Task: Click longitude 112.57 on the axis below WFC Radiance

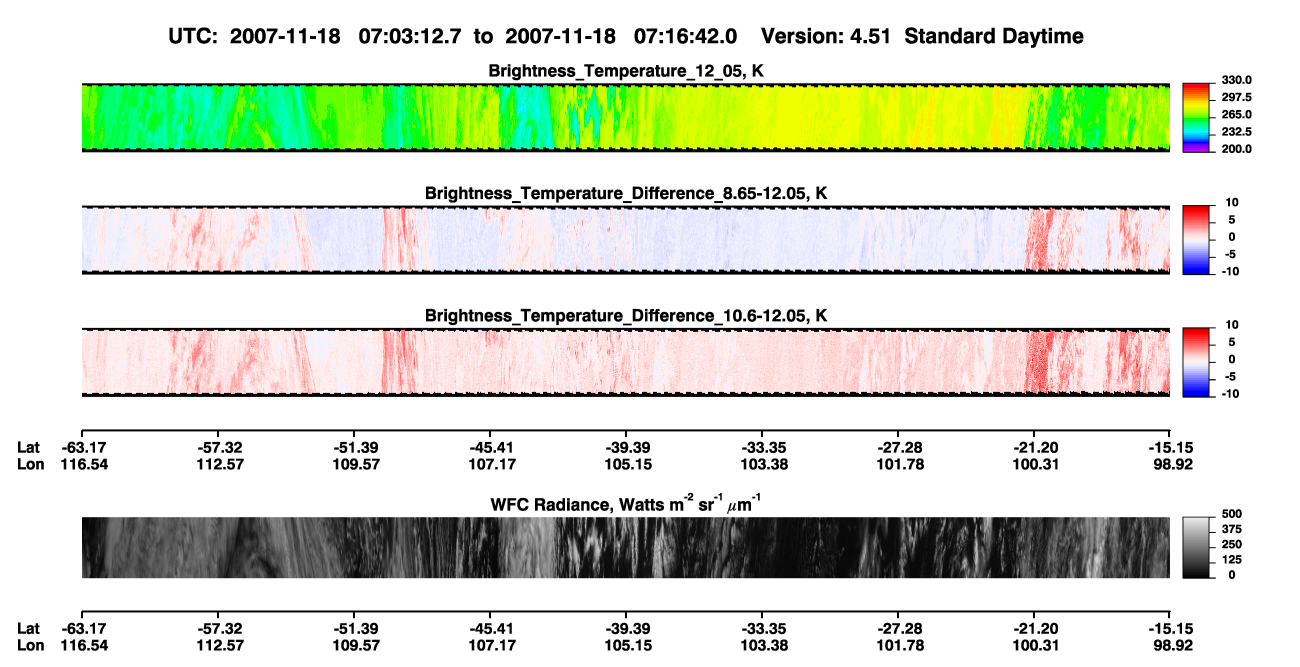Action: [218, 646]
